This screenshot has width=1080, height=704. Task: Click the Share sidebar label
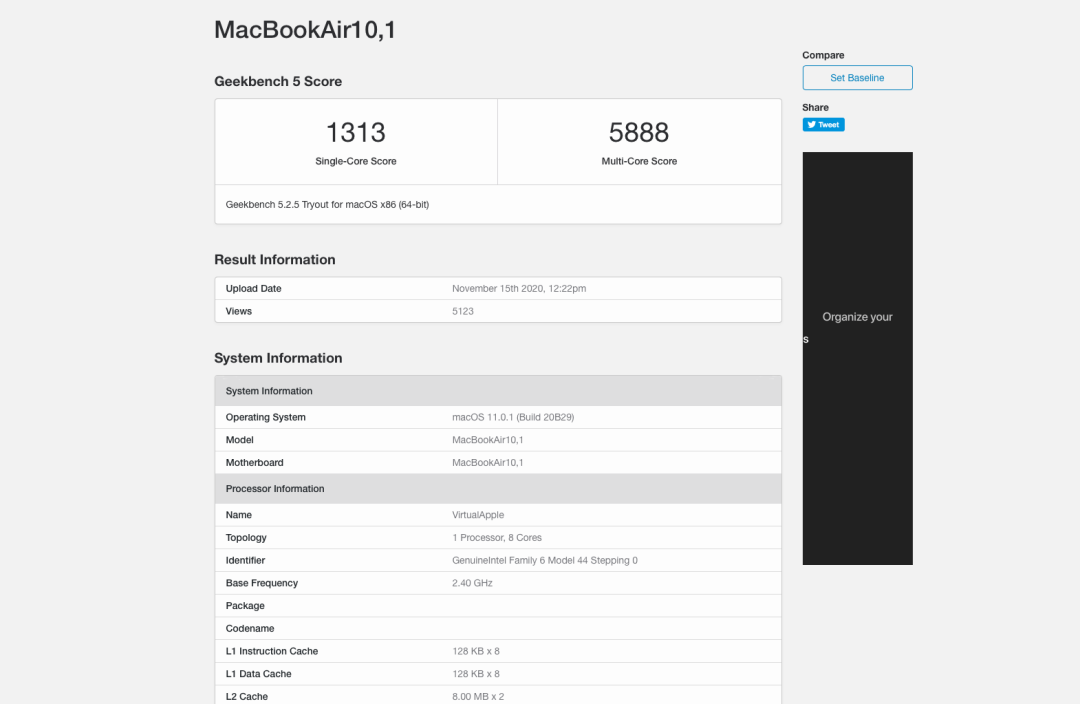click(816, 107)
